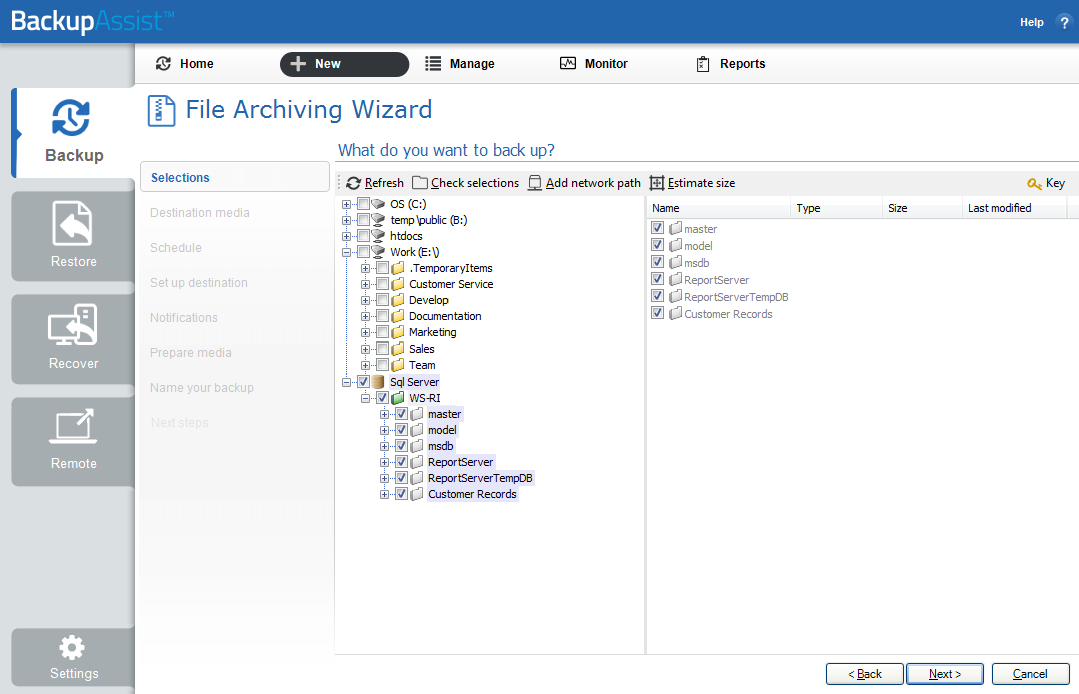Click the Next button
The image size is (1079, 694).
coord(945,674)
